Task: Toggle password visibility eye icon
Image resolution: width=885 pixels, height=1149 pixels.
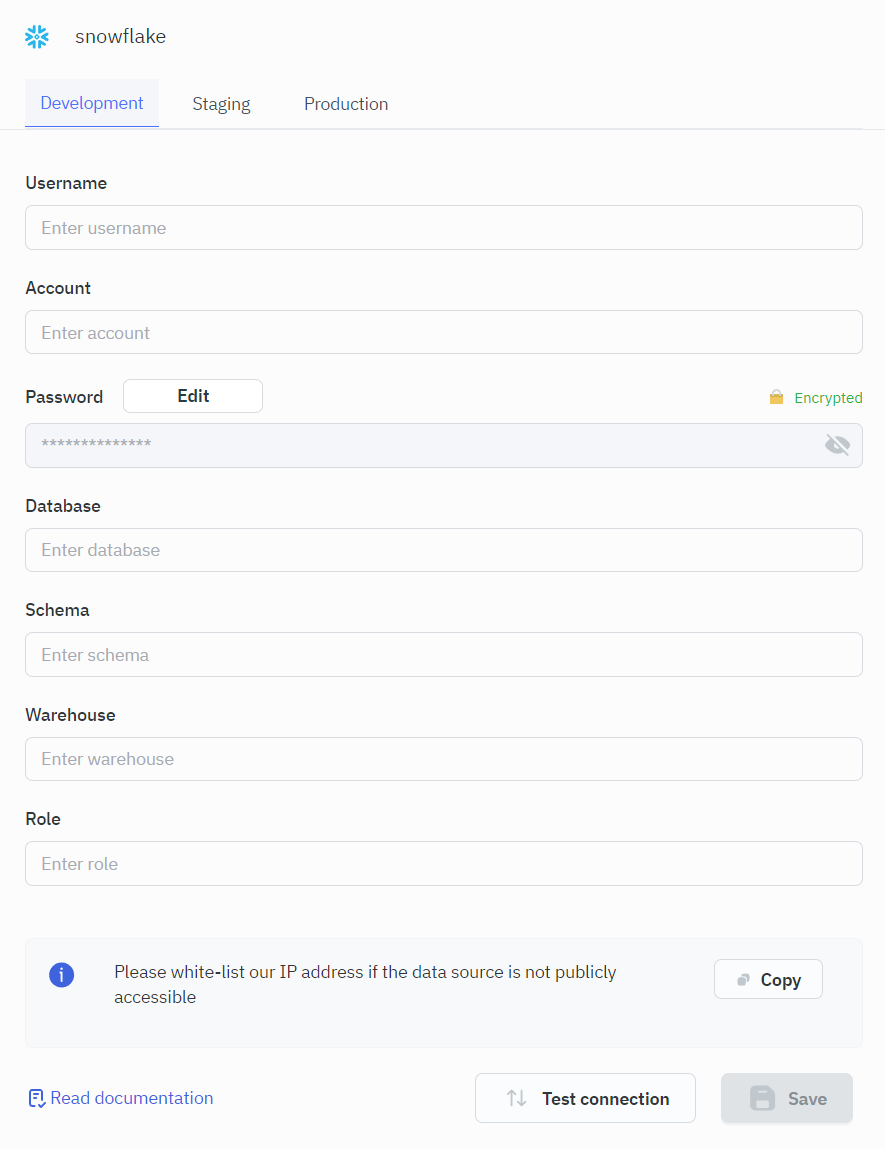Action: [837, 445]
